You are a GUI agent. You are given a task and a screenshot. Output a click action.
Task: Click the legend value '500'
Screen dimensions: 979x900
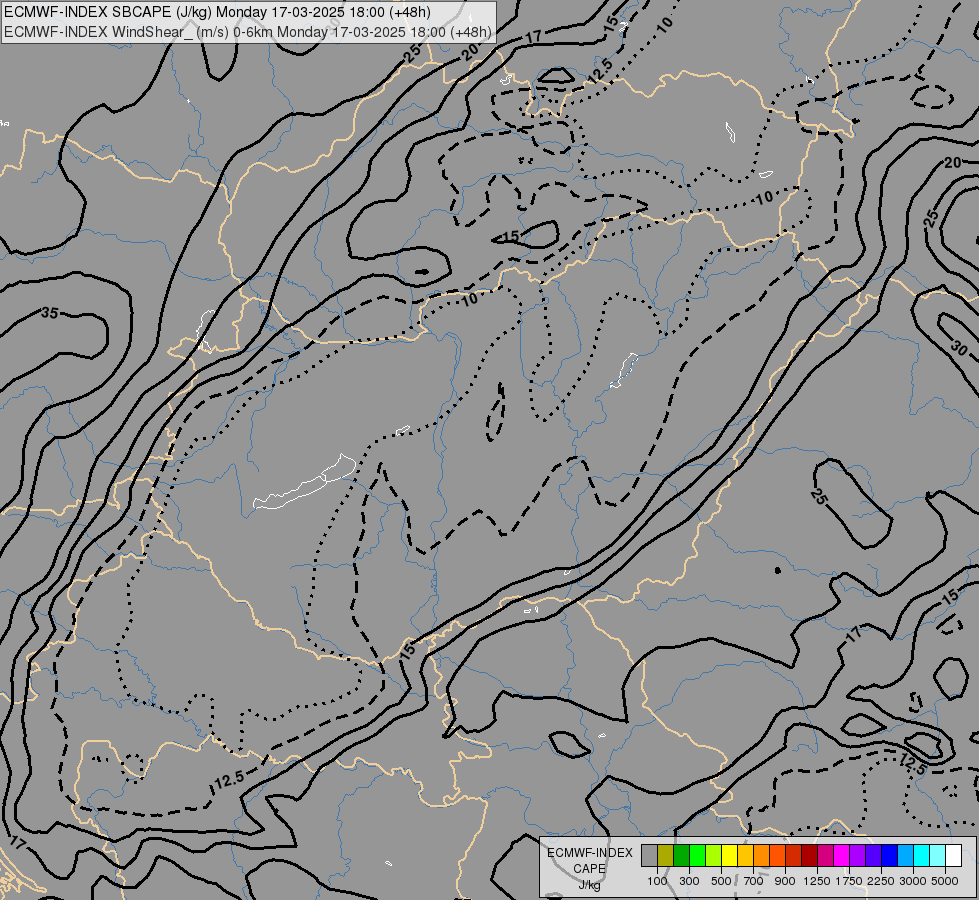click(x=721, y=881)
